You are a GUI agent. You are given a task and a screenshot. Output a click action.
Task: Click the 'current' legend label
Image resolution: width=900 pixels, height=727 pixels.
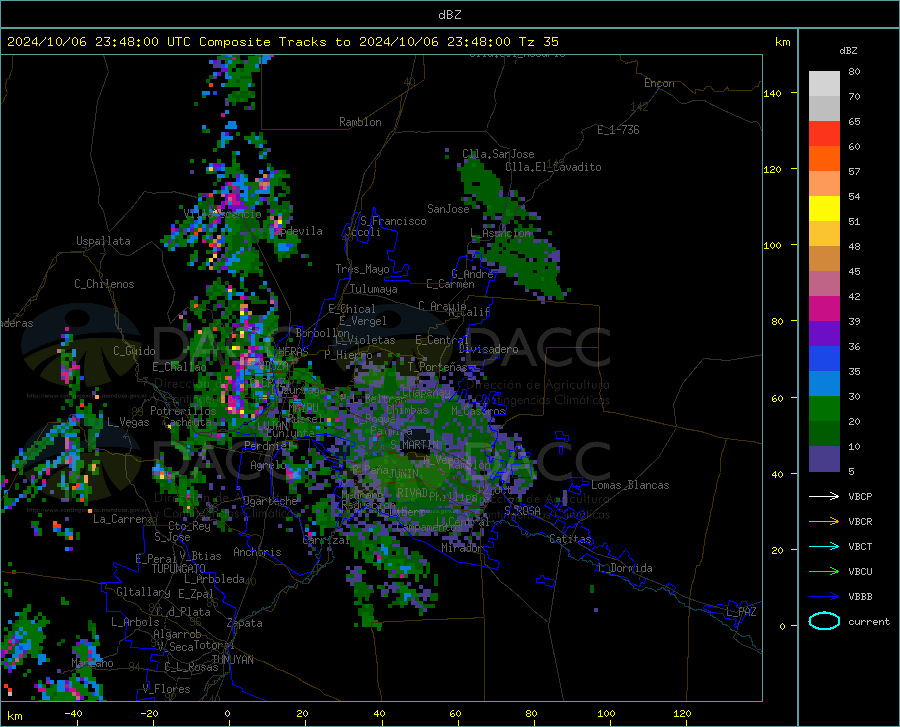[x=869, y=621]
